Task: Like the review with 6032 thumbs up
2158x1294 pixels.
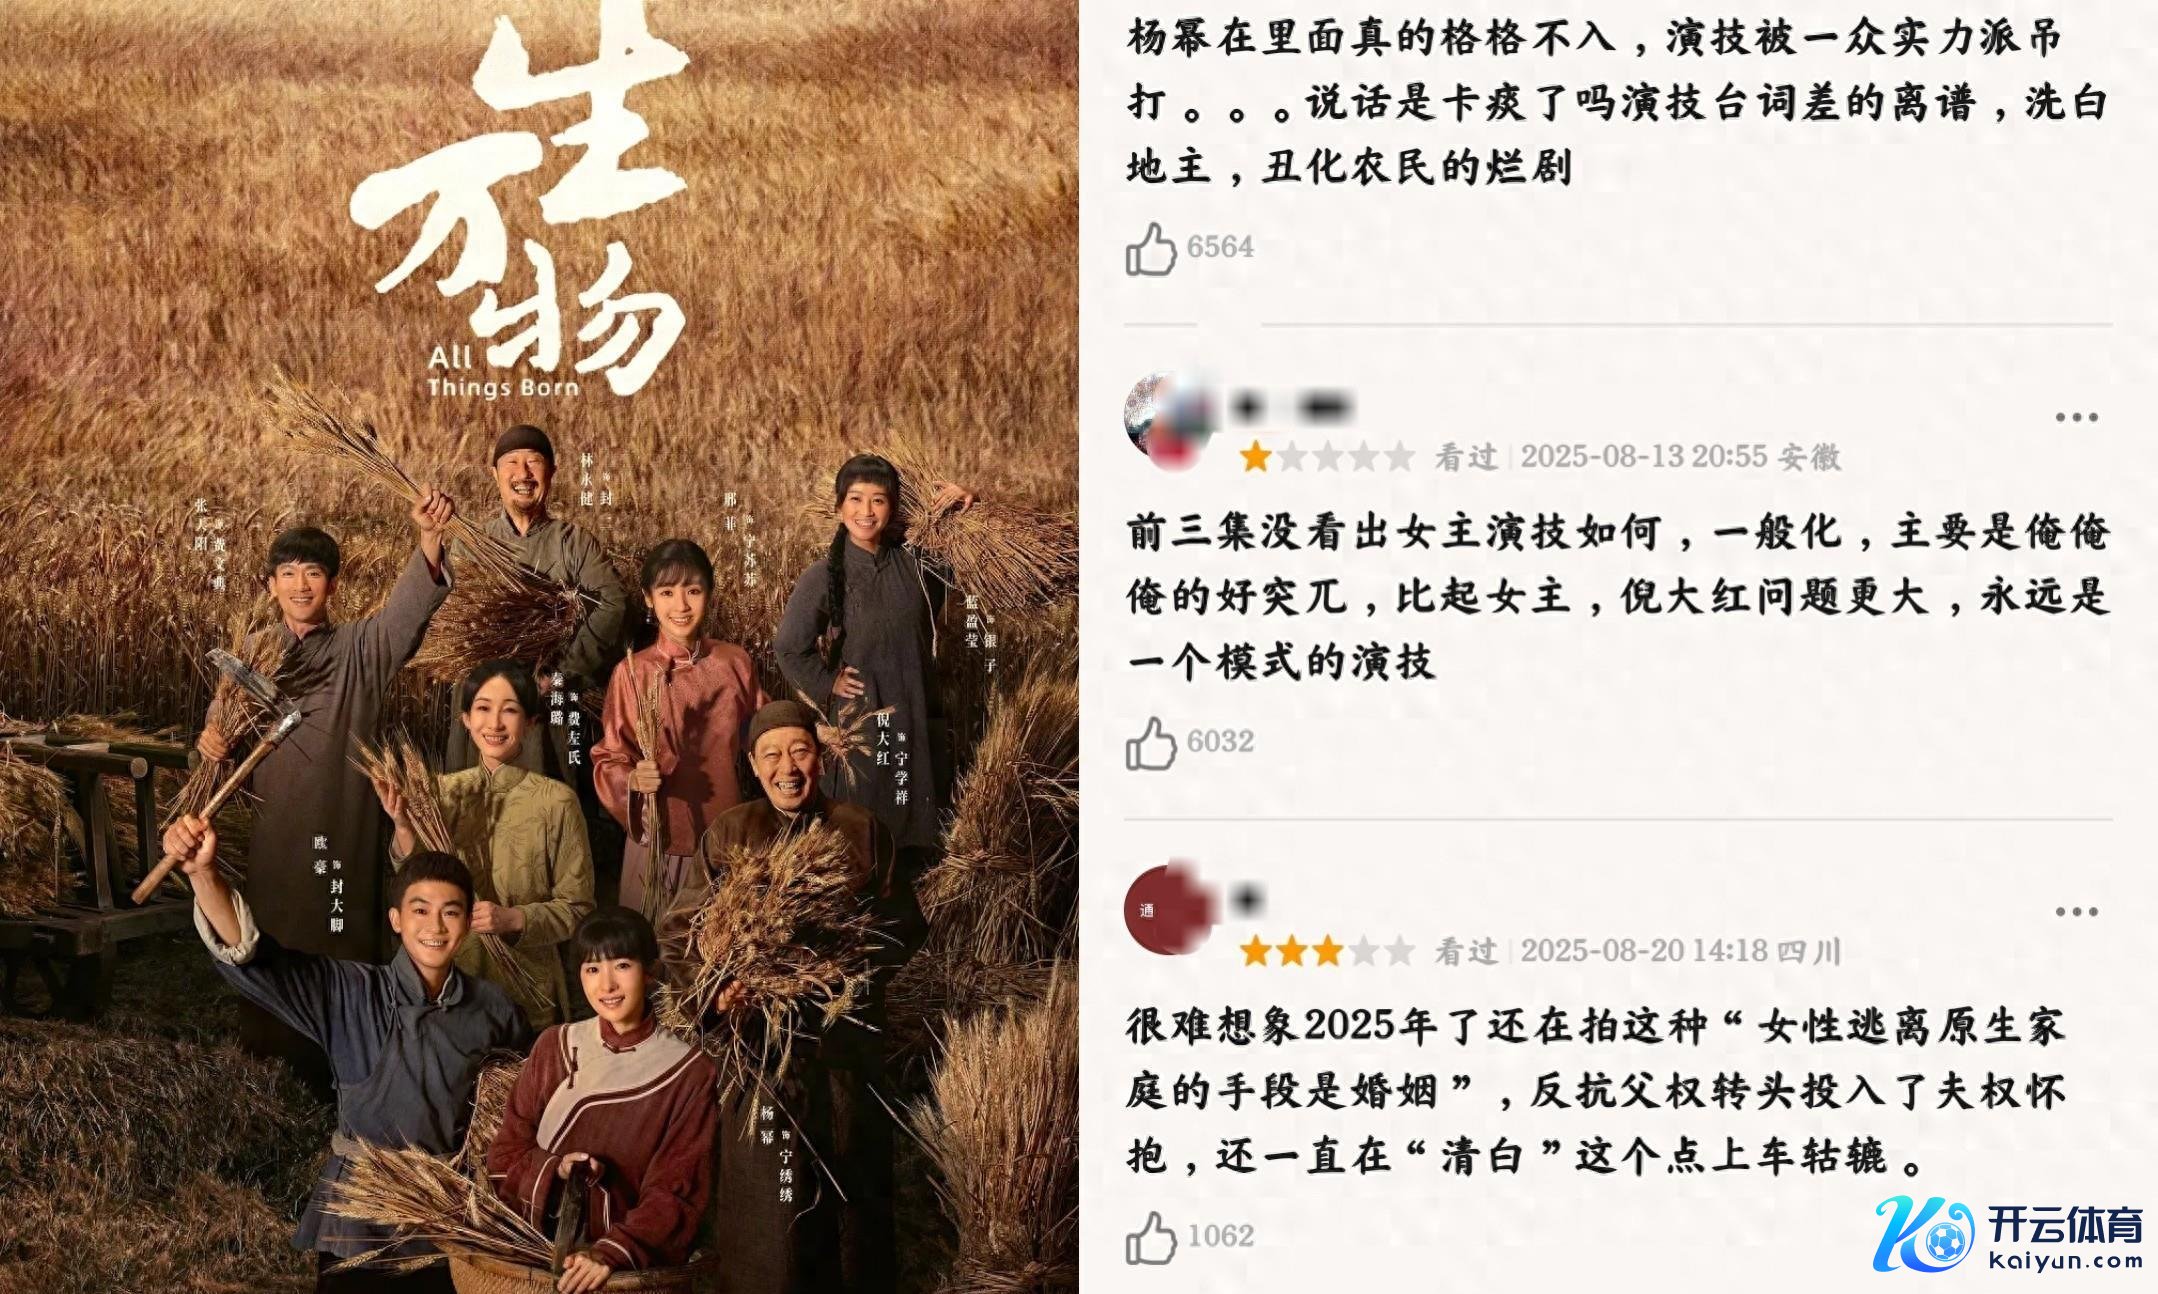Action: [1150, 743]
